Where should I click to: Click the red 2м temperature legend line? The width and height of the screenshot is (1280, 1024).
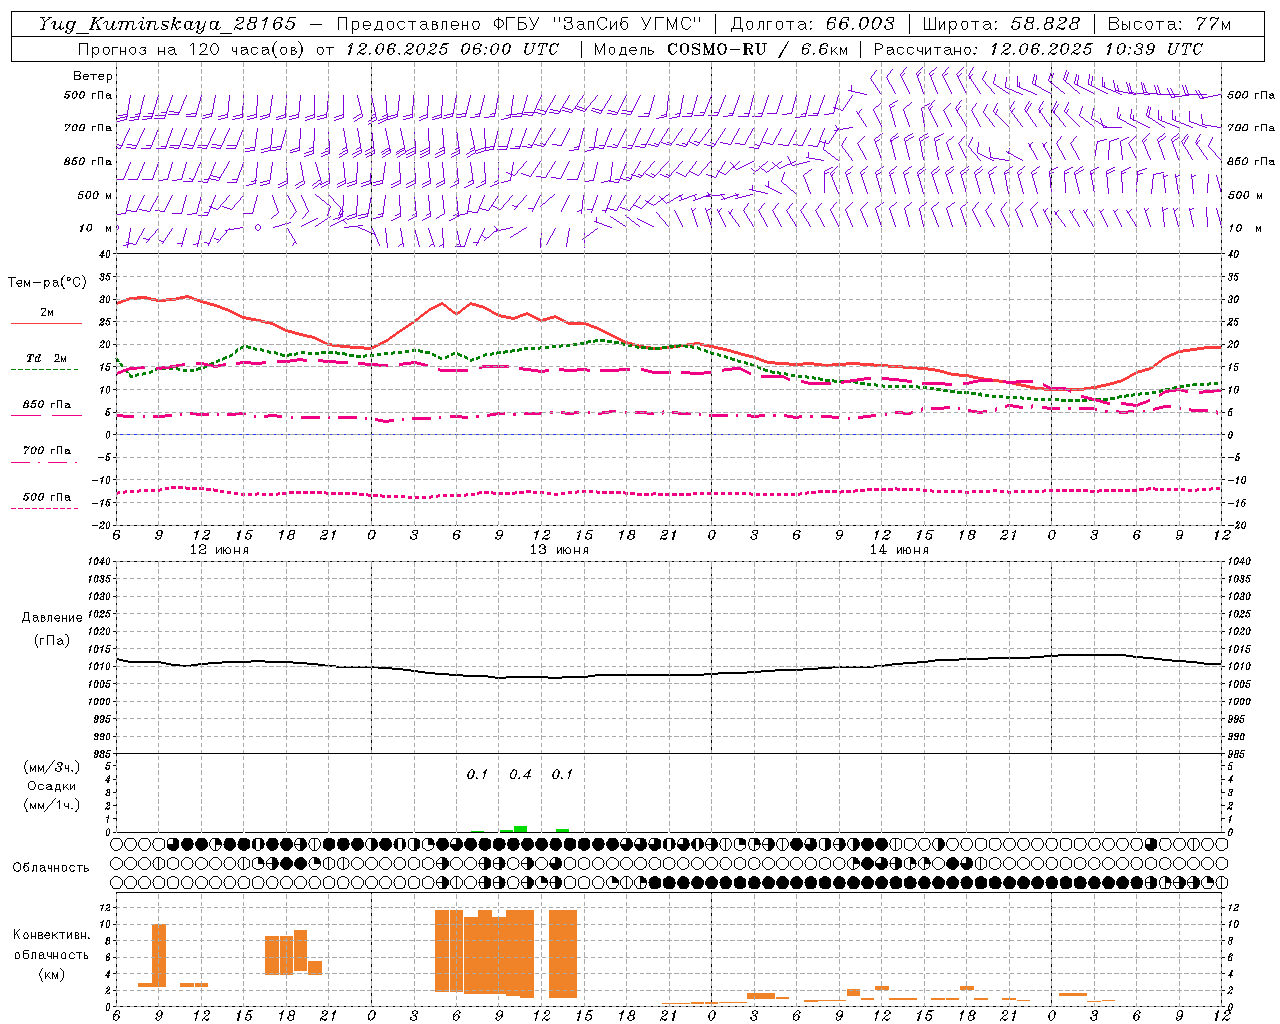(46, 323)
